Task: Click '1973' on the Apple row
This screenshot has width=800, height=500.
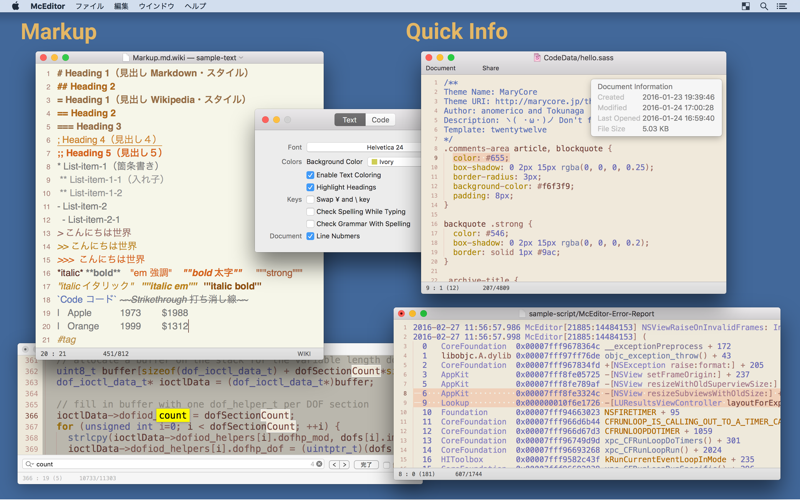Action: tap(130, 313)
